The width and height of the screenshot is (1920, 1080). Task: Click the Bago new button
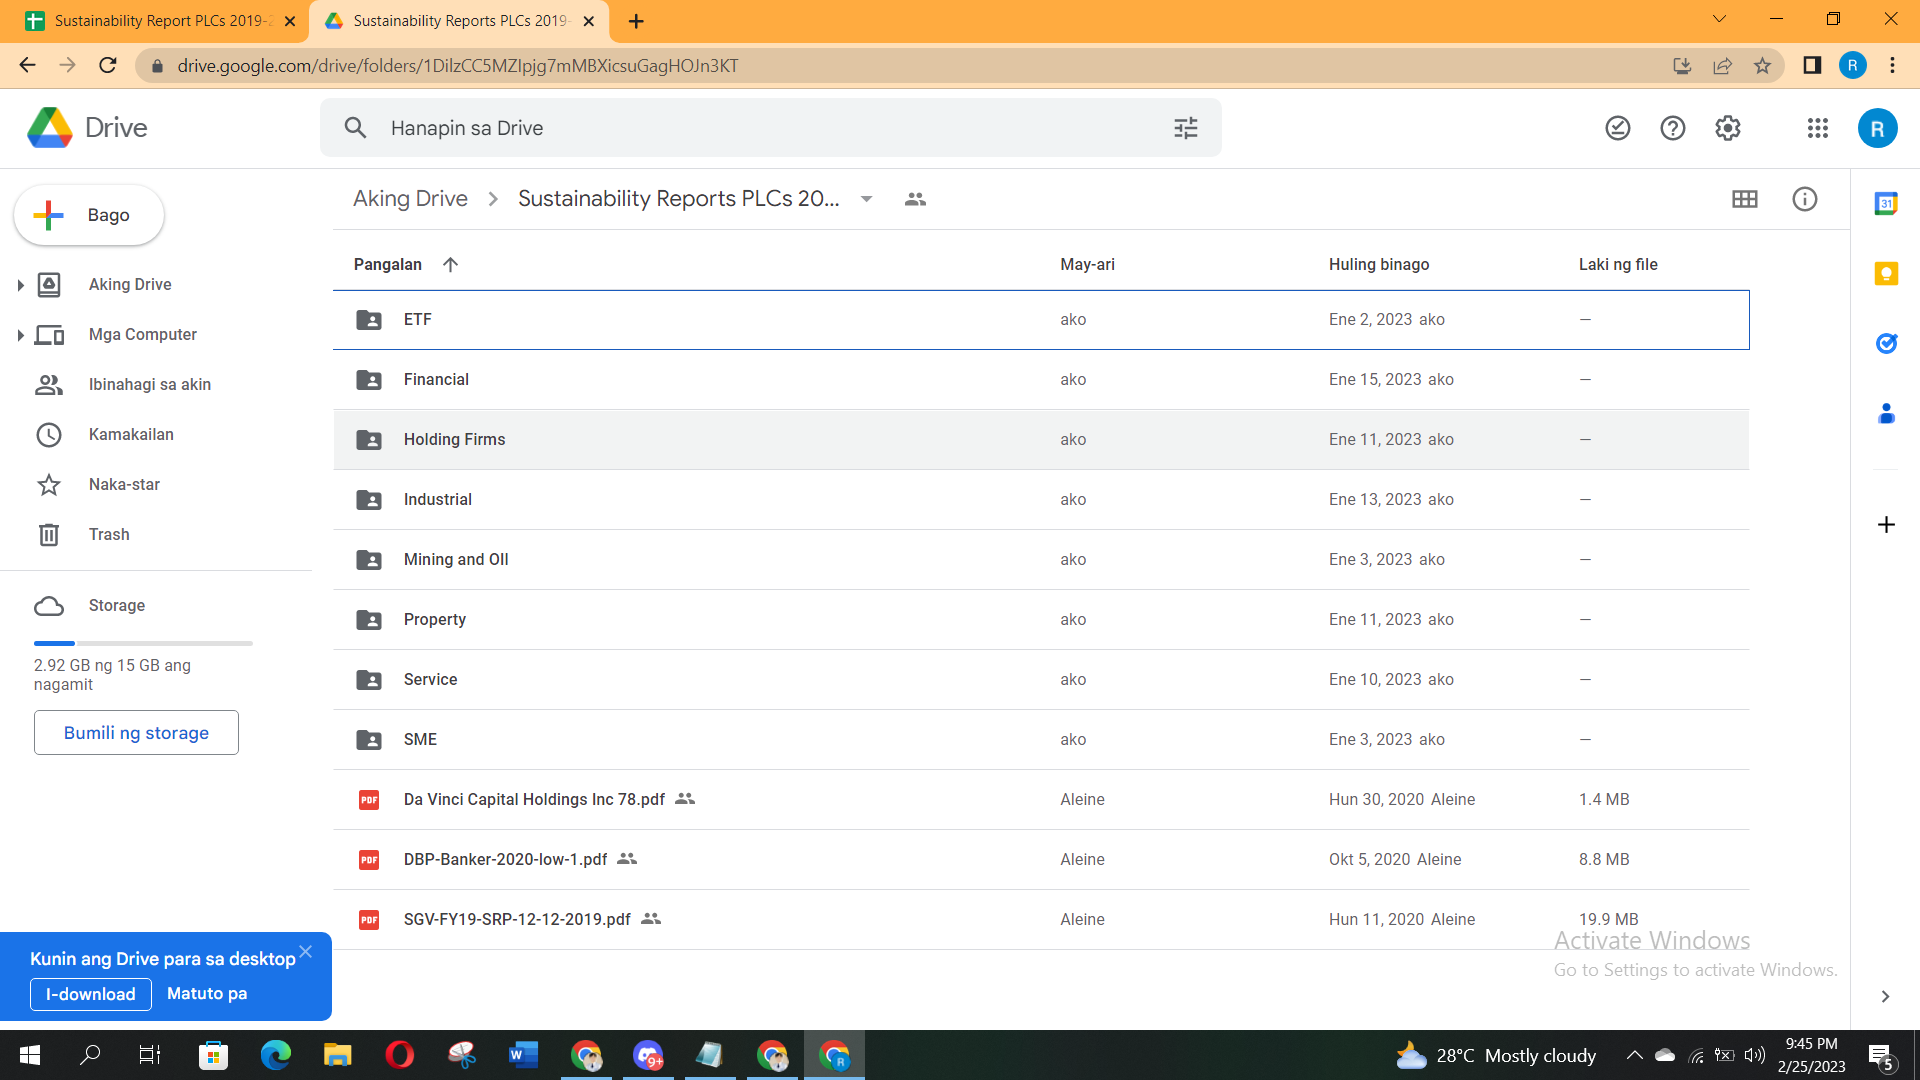(89, 215)
